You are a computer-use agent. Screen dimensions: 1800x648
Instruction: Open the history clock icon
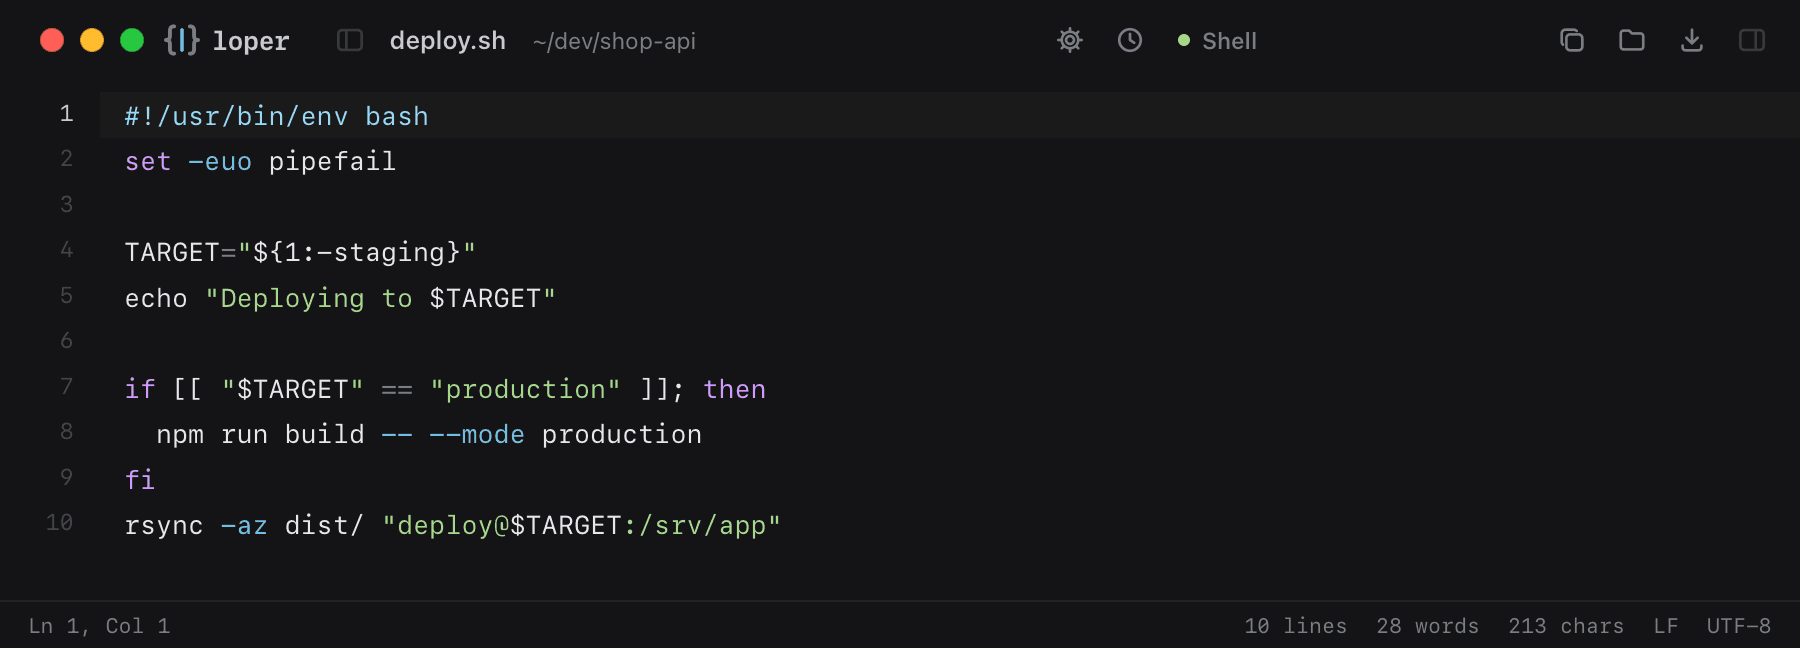(1130, 40)
